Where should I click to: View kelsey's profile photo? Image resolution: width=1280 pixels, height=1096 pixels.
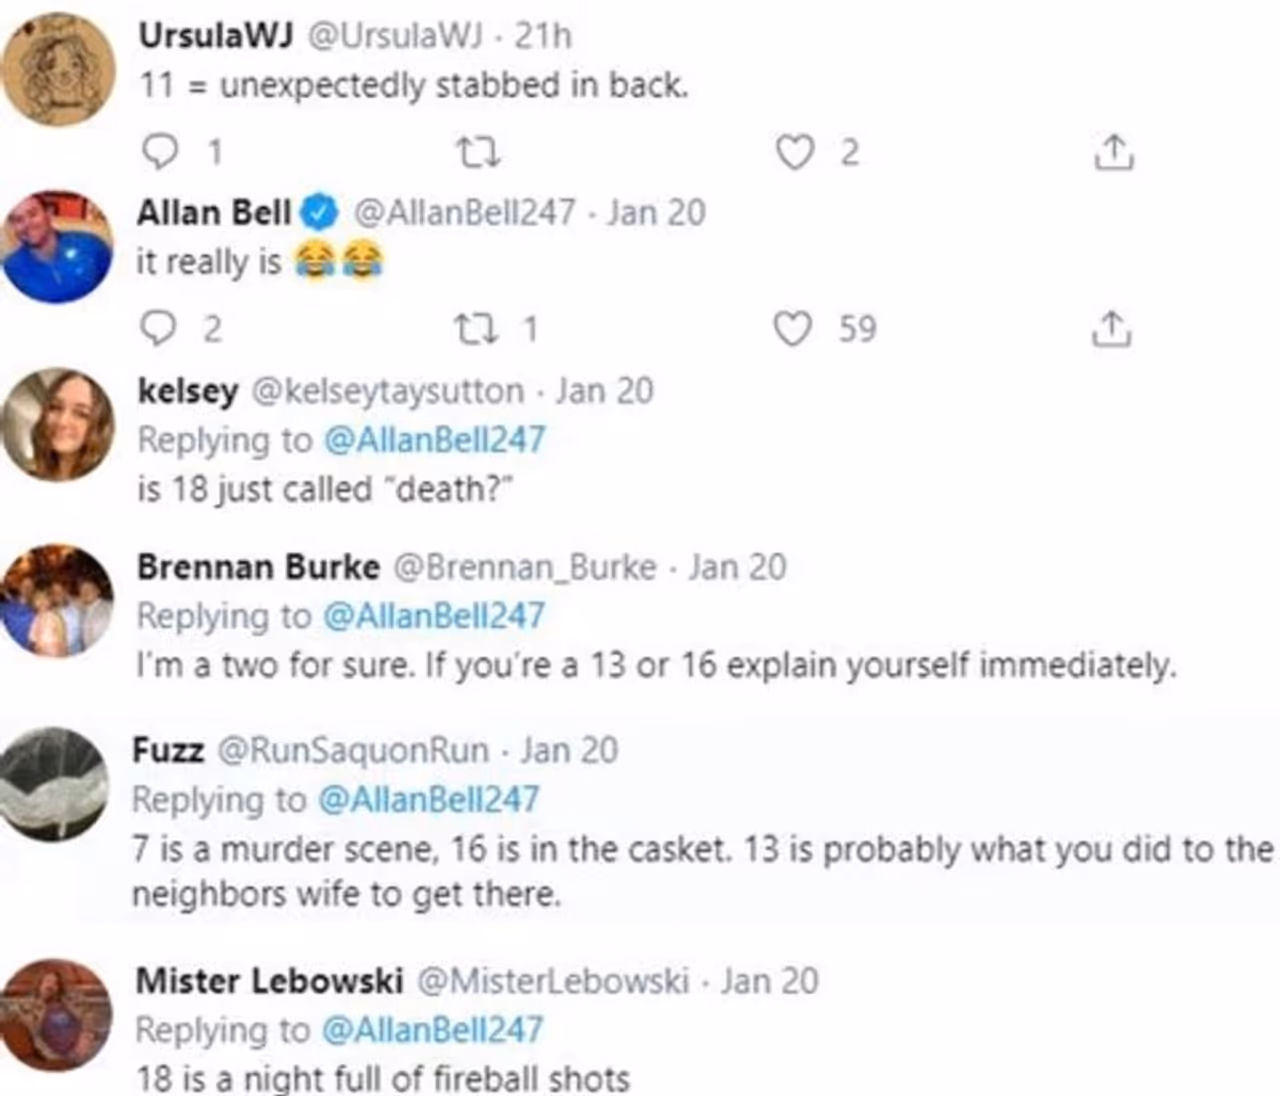tap(58, 424)
